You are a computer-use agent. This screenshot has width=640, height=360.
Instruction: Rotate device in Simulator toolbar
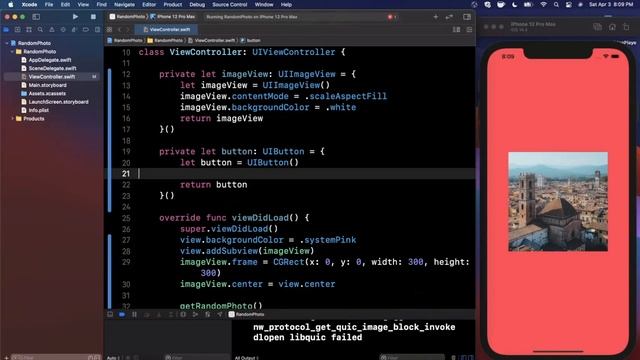click(x=626, y=27)
